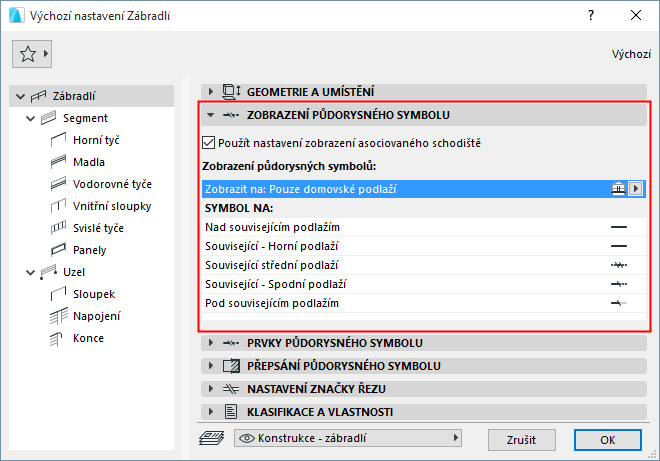660x461 pixels.
Task: Click the Segment icon in tree
Action: 48,118
